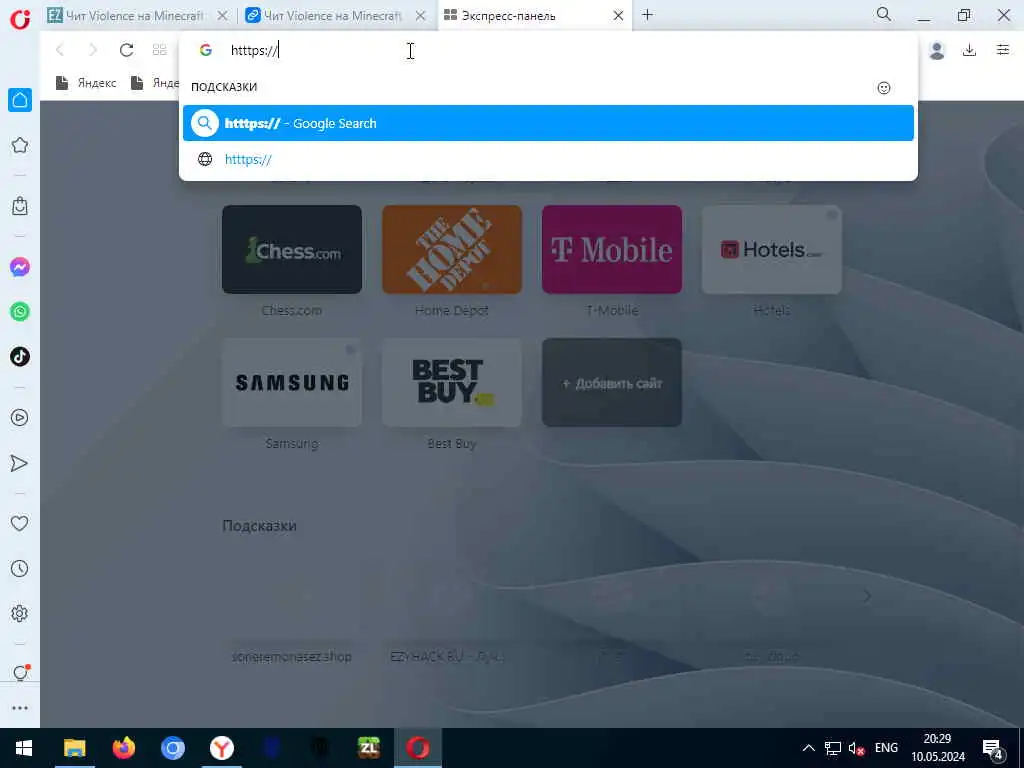Image resolution: width=1024 pixels, height=768 pixels.
Task: Click the address bar text field
Action: click(549, 50)
